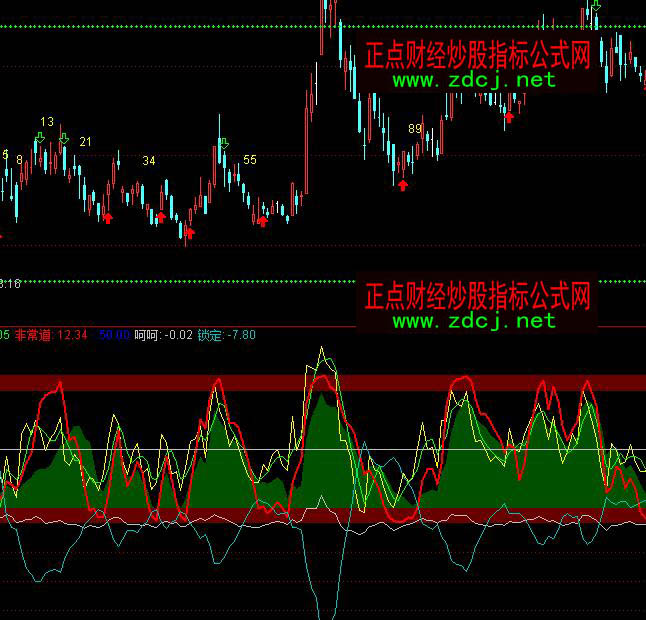The width and height of the screenshot is (646, 620).
Task: Click the Fibonacci marker labeled 34
Action: [149, 161]
